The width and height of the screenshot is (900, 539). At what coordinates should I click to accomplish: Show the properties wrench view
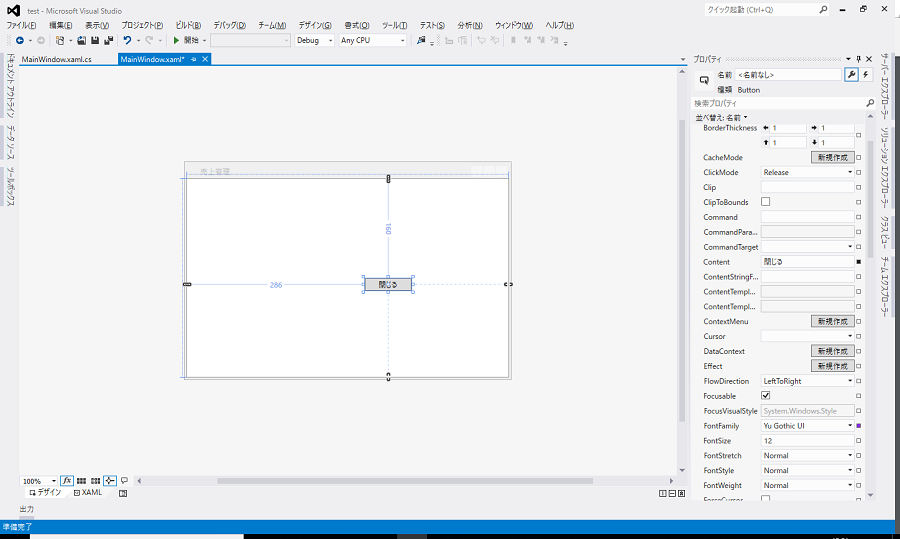(x=851, y=75)
